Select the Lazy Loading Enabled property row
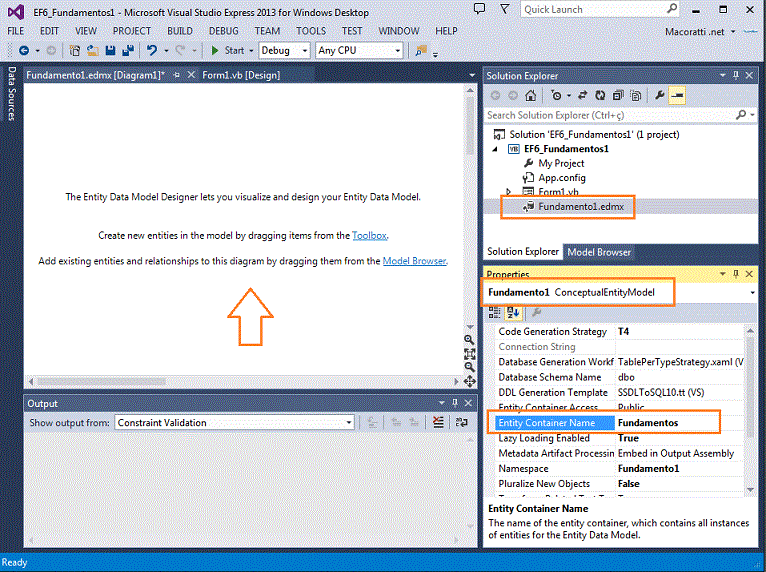Image resolution: width=766 pixels, height=572 pixels. (620, 438)
